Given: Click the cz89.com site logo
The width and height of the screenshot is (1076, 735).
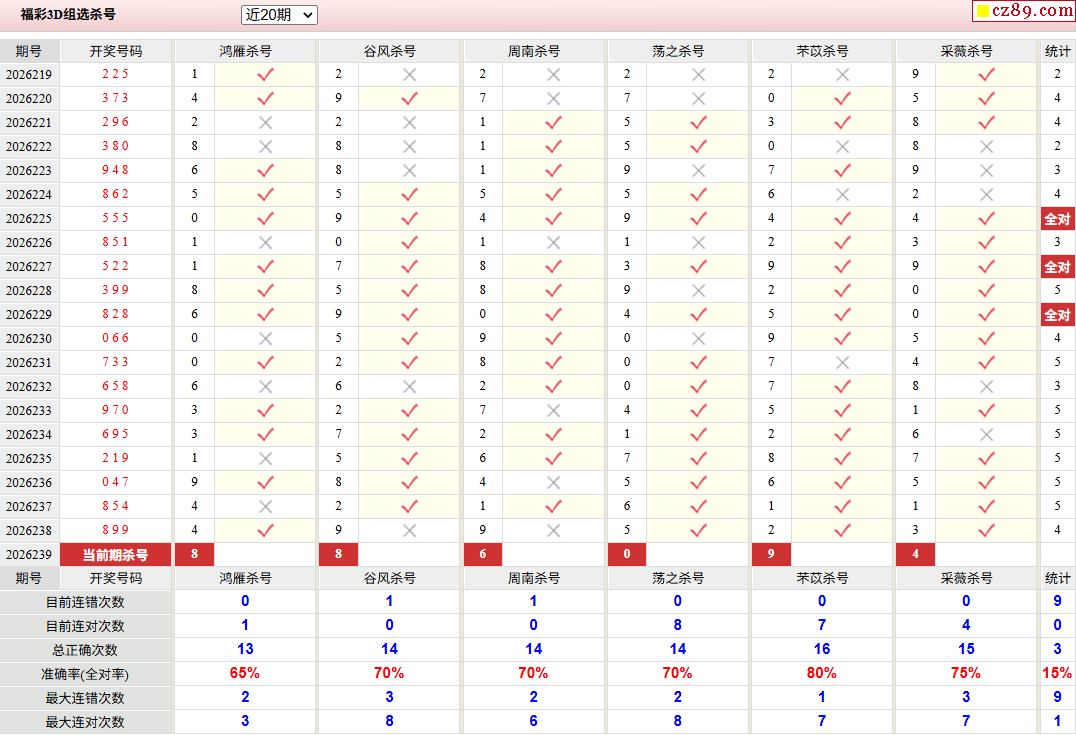Looking at the screenshot, I should point(1024,11).
